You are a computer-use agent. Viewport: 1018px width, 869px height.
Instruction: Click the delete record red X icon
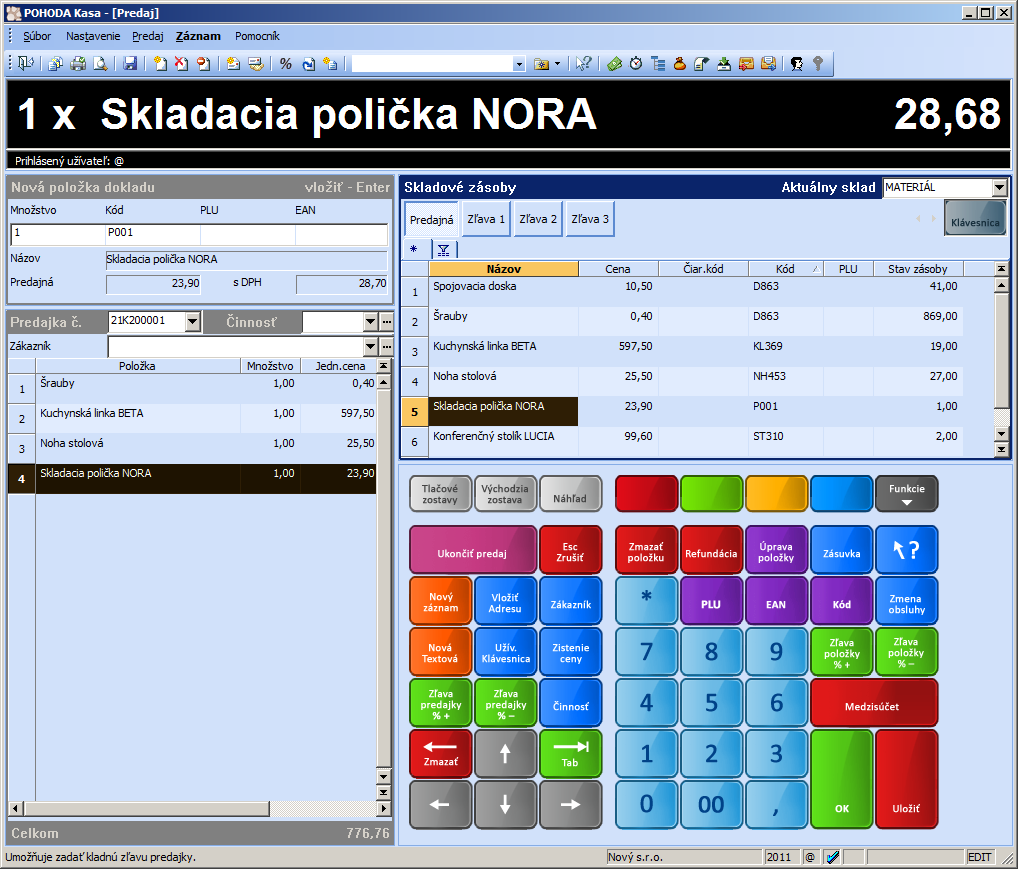182,63
